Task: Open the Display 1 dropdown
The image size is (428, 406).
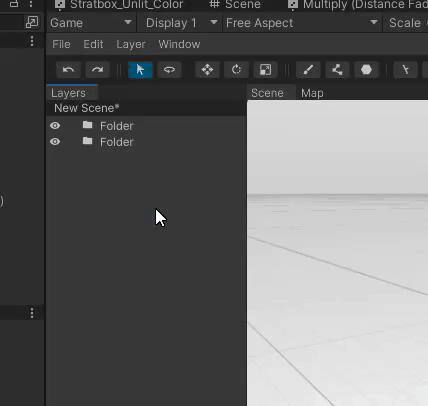Action: click(181, 23)
